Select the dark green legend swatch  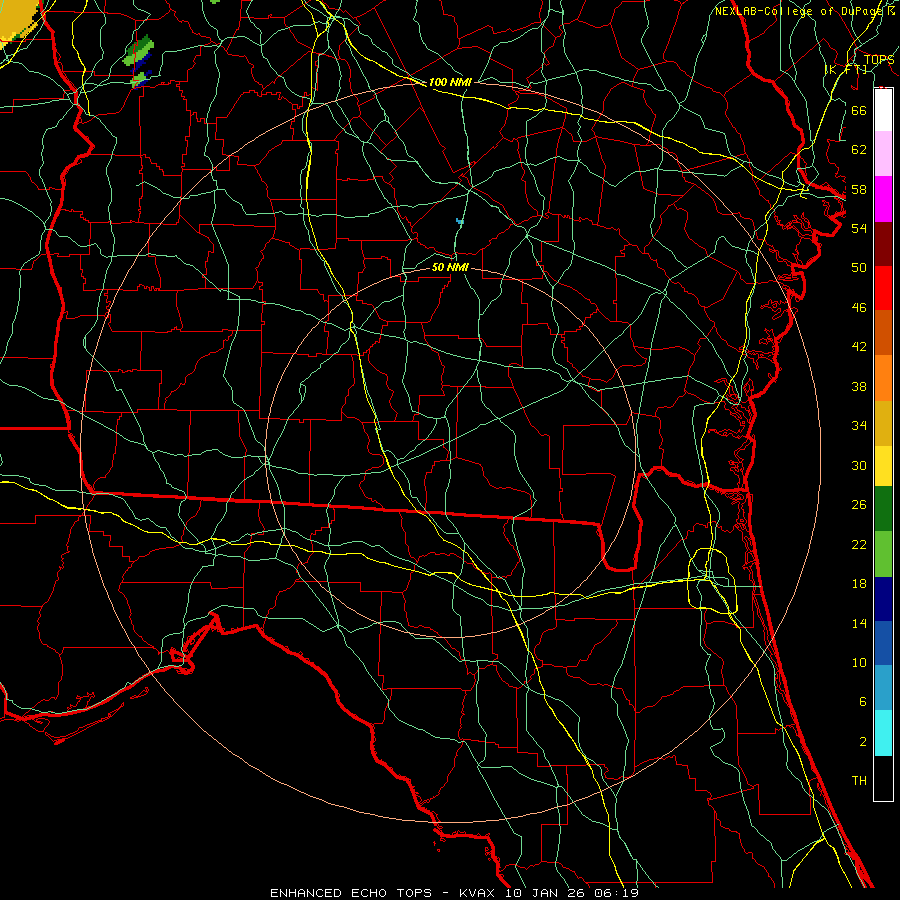click(x=883, y=509)
